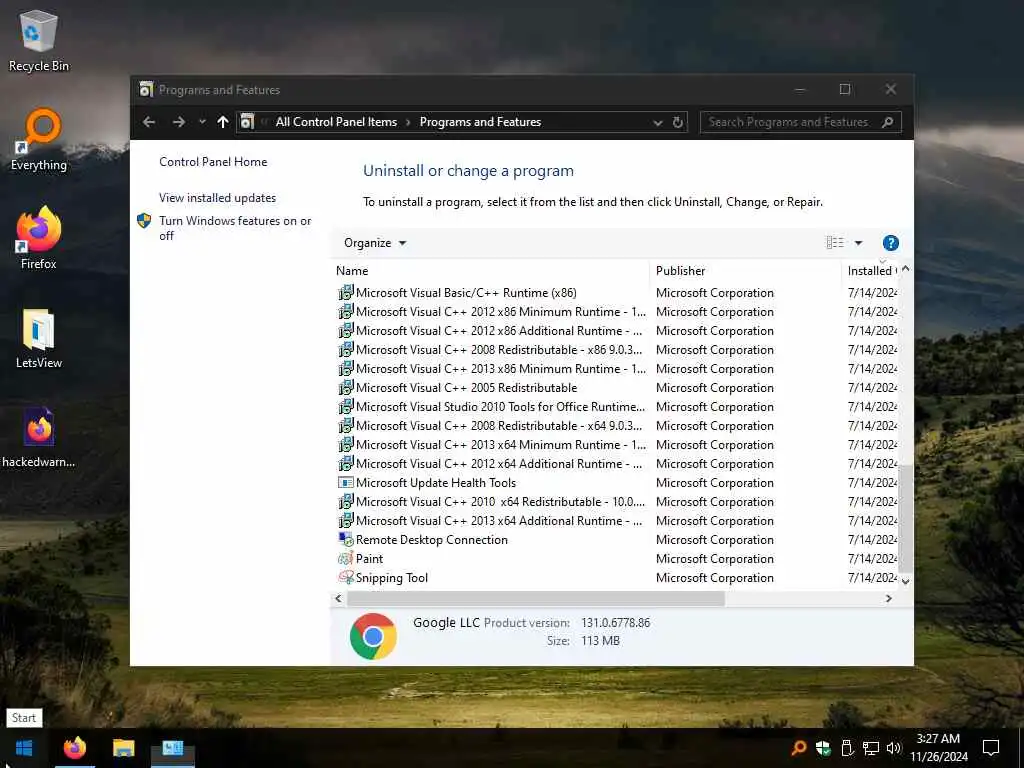Select the Everything search desktop shortcut
1024x768 pixels.
pyautogui.click(x=39, y=139)
